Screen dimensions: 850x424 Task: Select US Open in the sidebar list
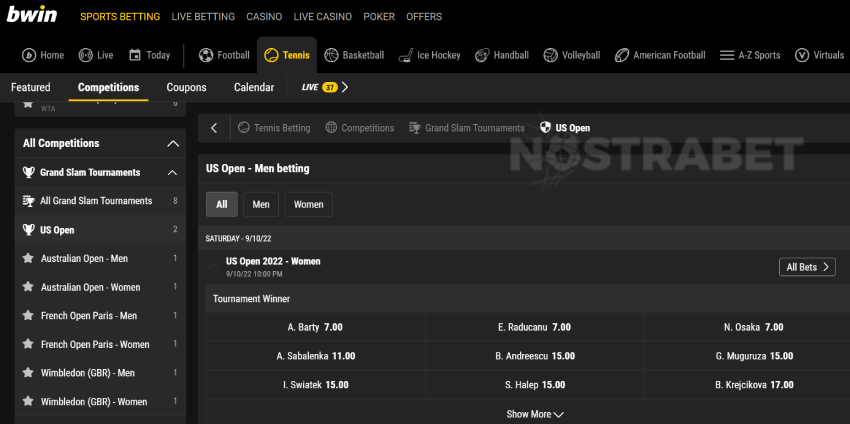click(x=100, y=230)
